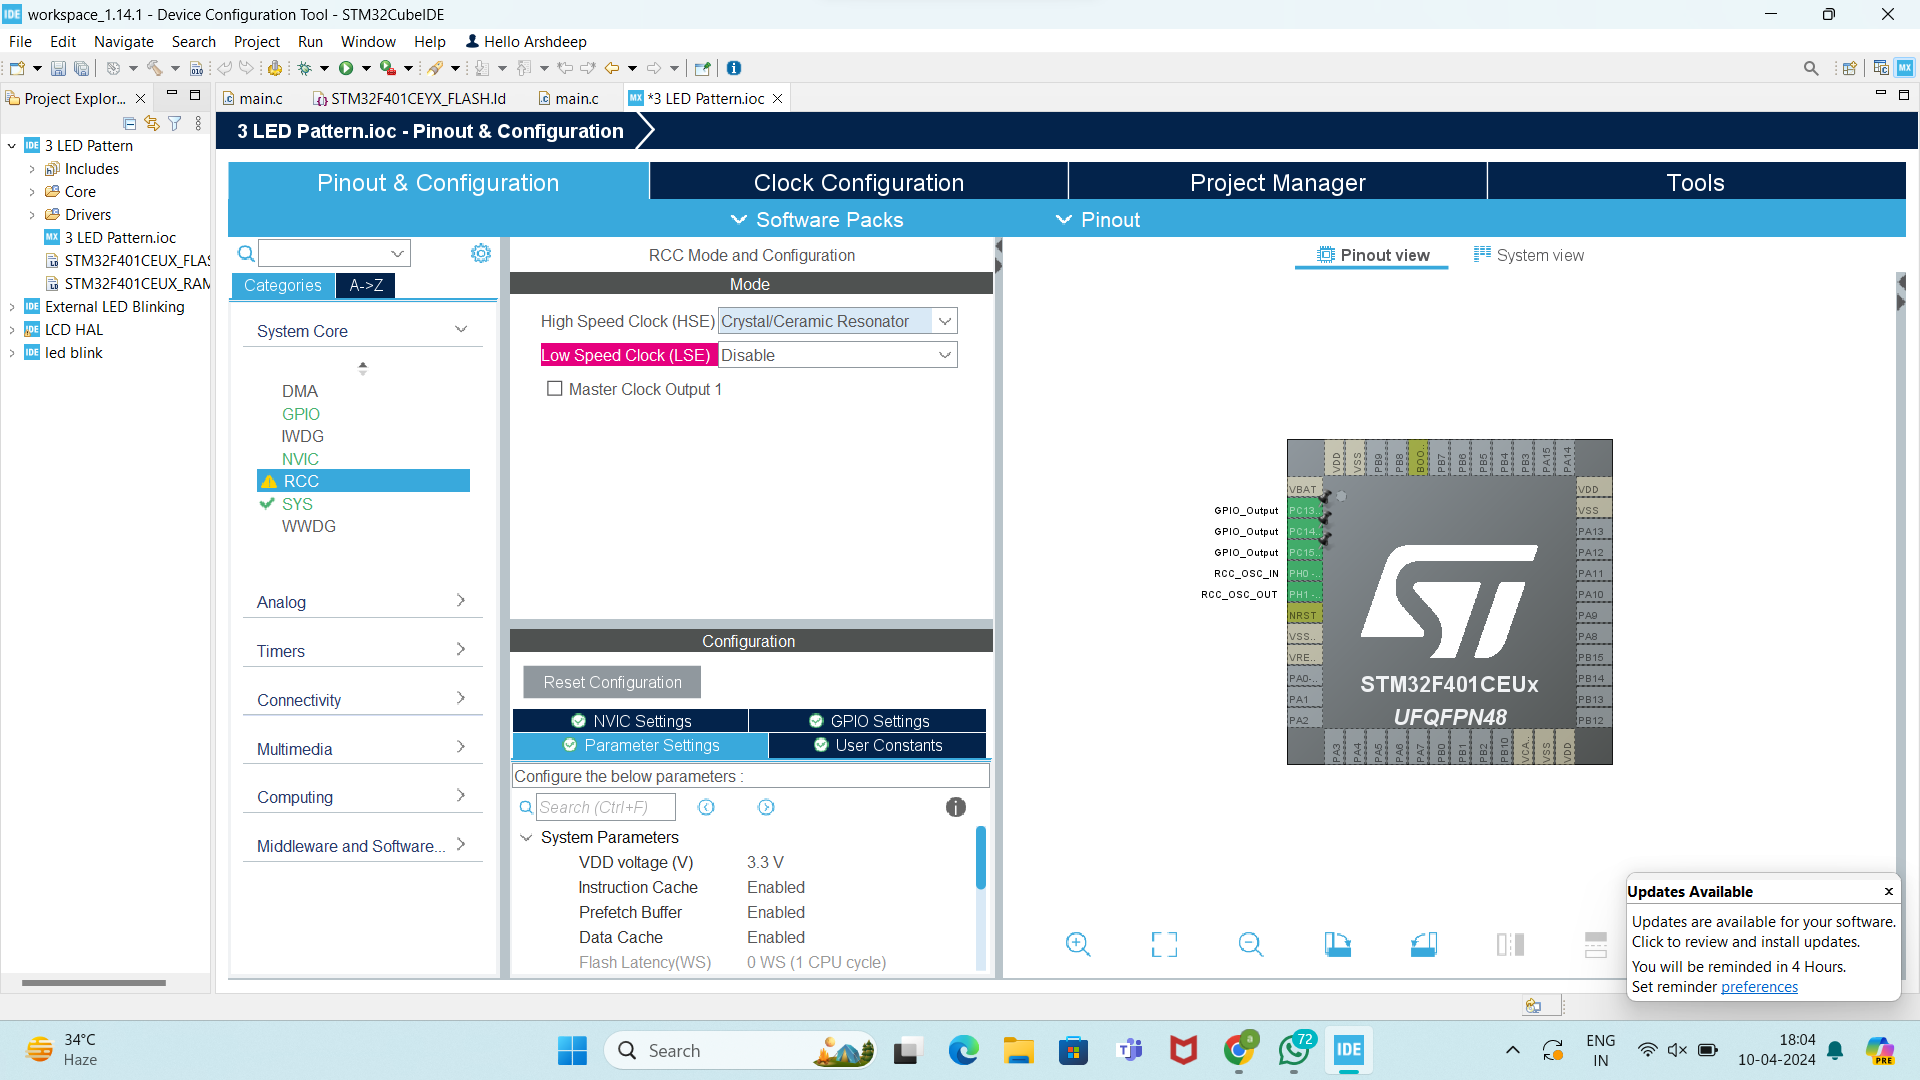This screenshot has height=1080, width=1920.
Task: Click the Run toolbar button
Action: (346, 68)
